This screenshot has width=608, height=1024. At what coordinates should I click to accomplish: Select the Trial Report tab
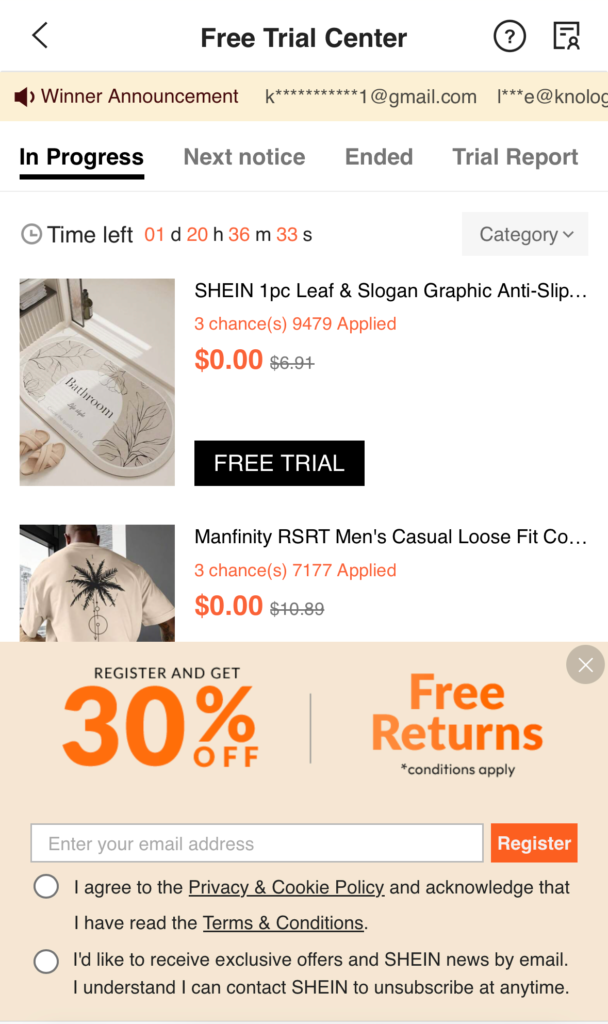pyautogui.click(x=515, y=157)
